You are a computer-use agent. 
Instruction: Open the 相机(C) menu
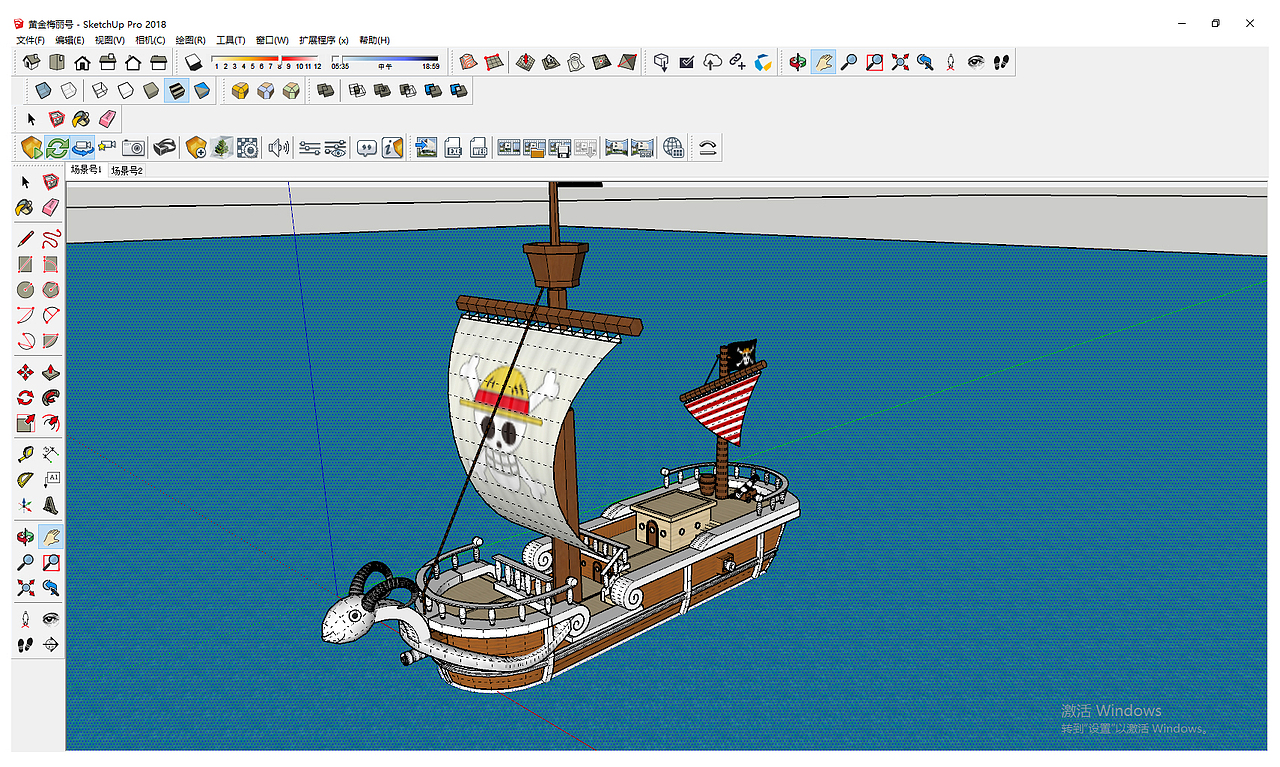150,40
